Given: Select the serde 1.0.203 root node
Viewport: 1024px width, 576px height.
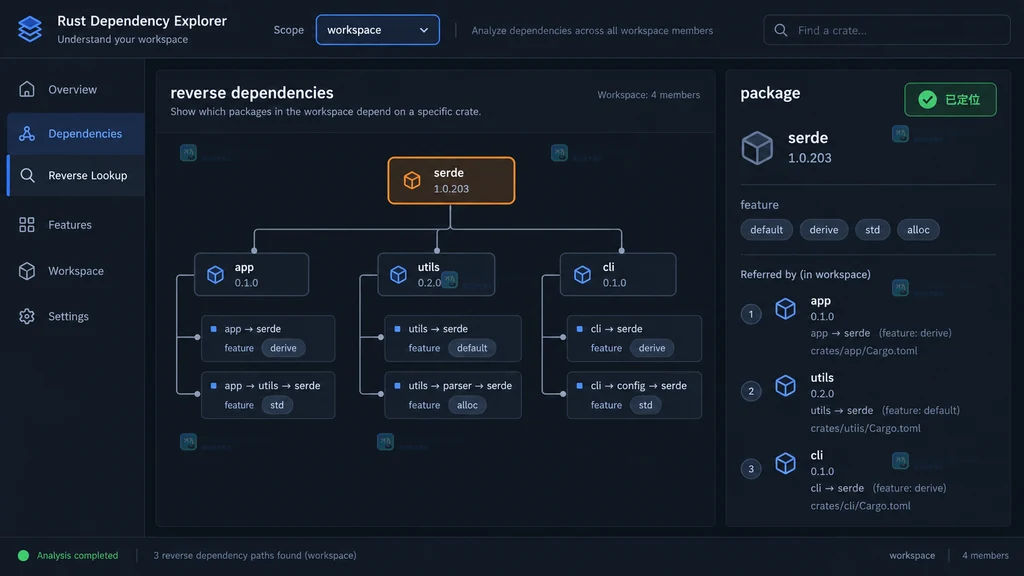Looking at the screenshot, I should [x=451, y=180].
